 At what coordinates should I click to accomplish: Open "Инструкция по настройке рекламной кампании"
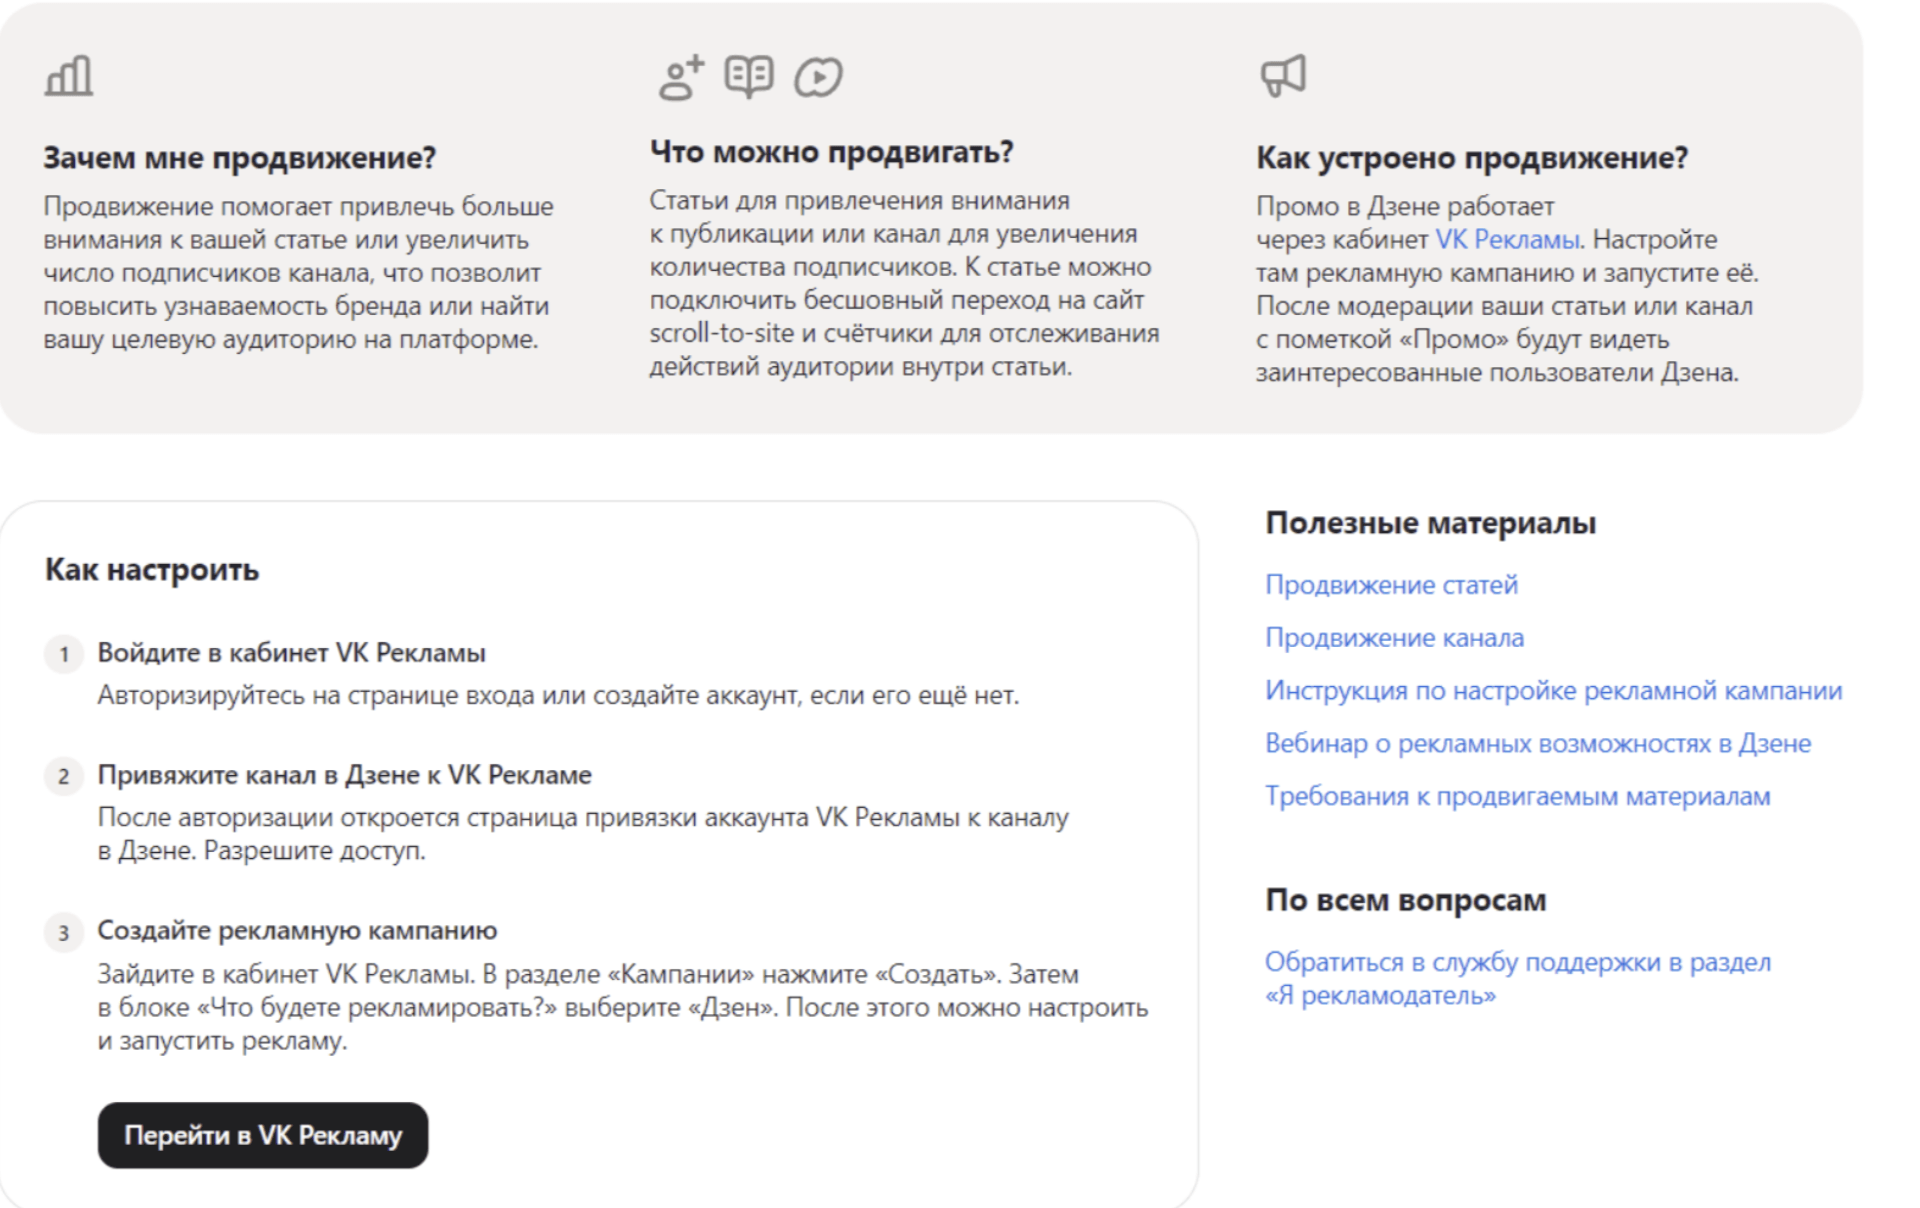pos(1553,691)
